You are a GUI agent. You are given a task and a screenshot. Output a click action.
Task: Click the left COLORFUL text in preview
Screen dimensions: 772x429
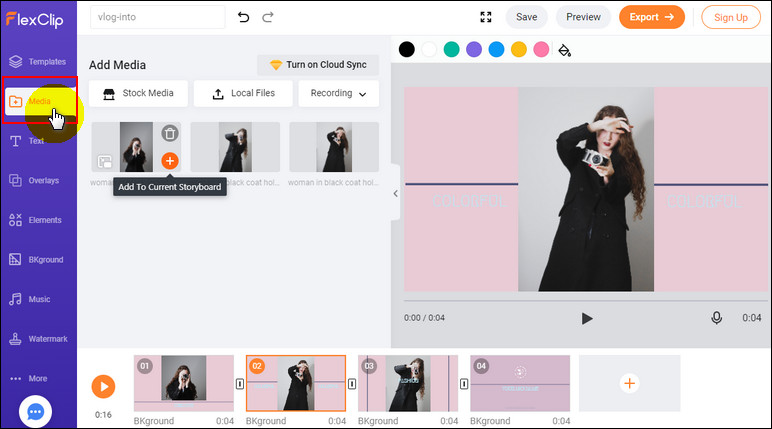tap(469, 201)
